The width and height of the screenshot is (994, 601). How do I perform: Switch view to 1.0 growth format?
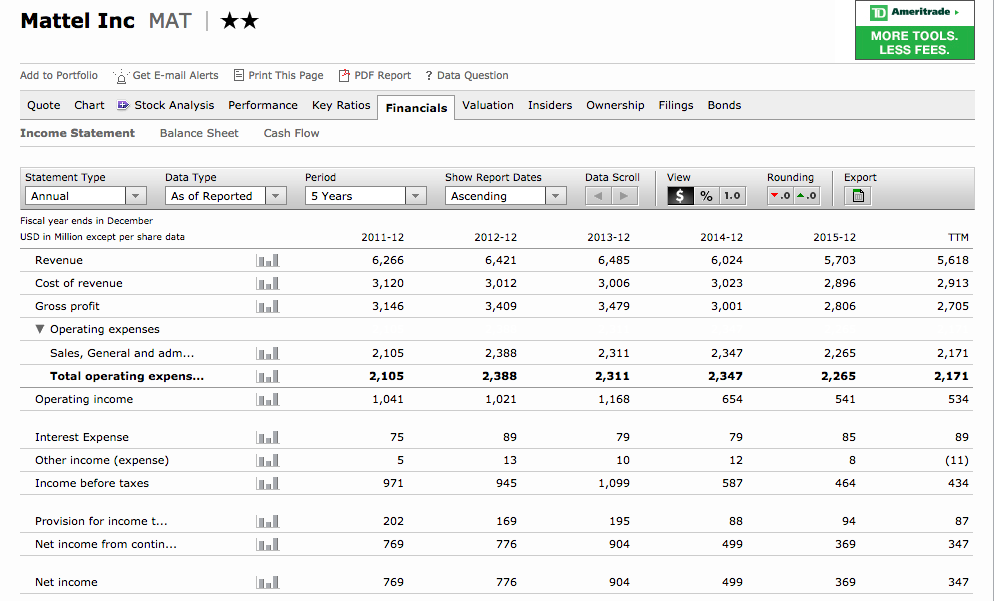[733, 196]
